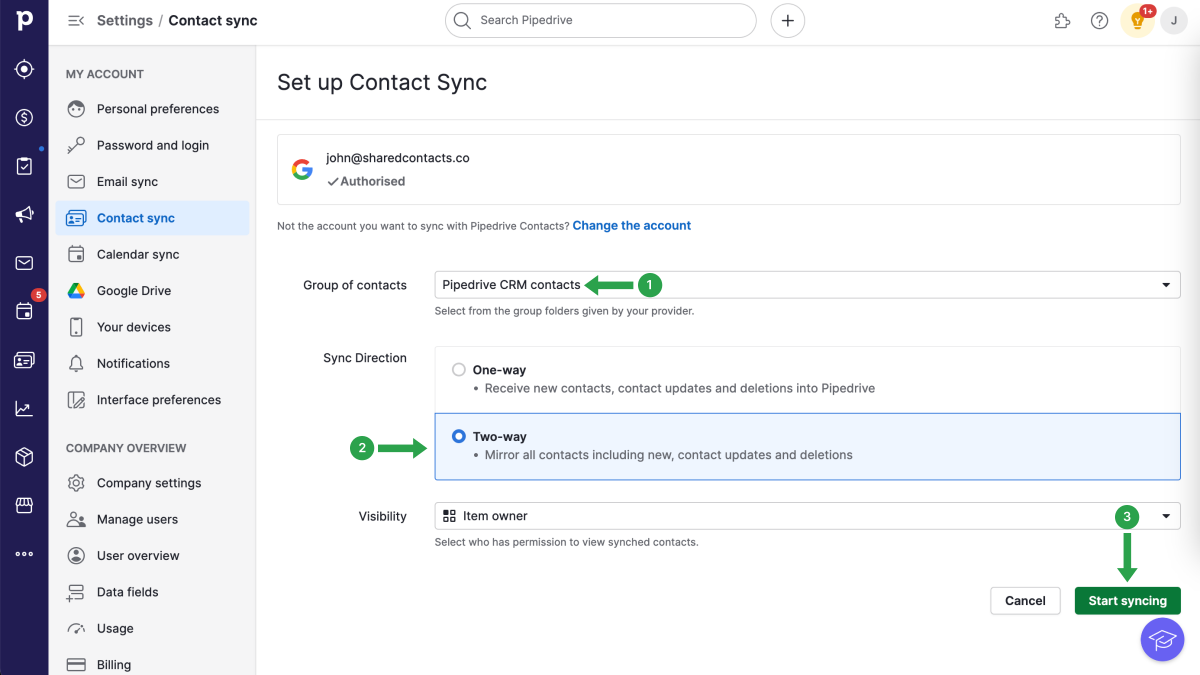Open the help question mark icon
Image resolution: width=1200 pixels, height=675 pixels.
tap(1099, 20)
